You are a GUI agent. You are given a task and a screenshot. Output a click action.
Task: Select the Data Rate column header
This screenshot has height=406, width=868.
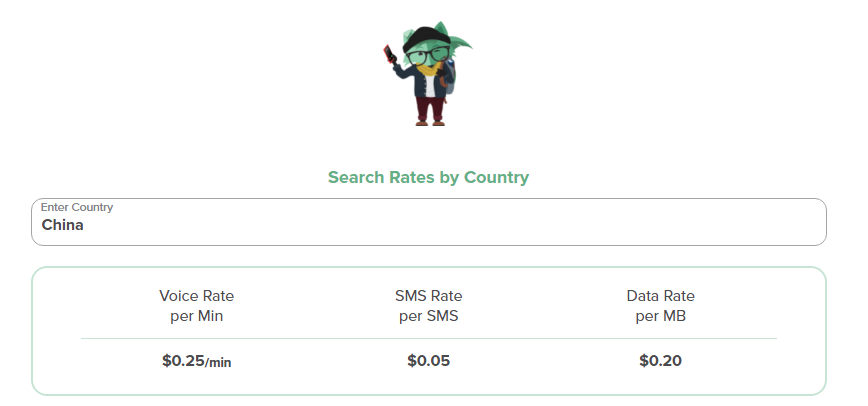[x=660, y=296]
